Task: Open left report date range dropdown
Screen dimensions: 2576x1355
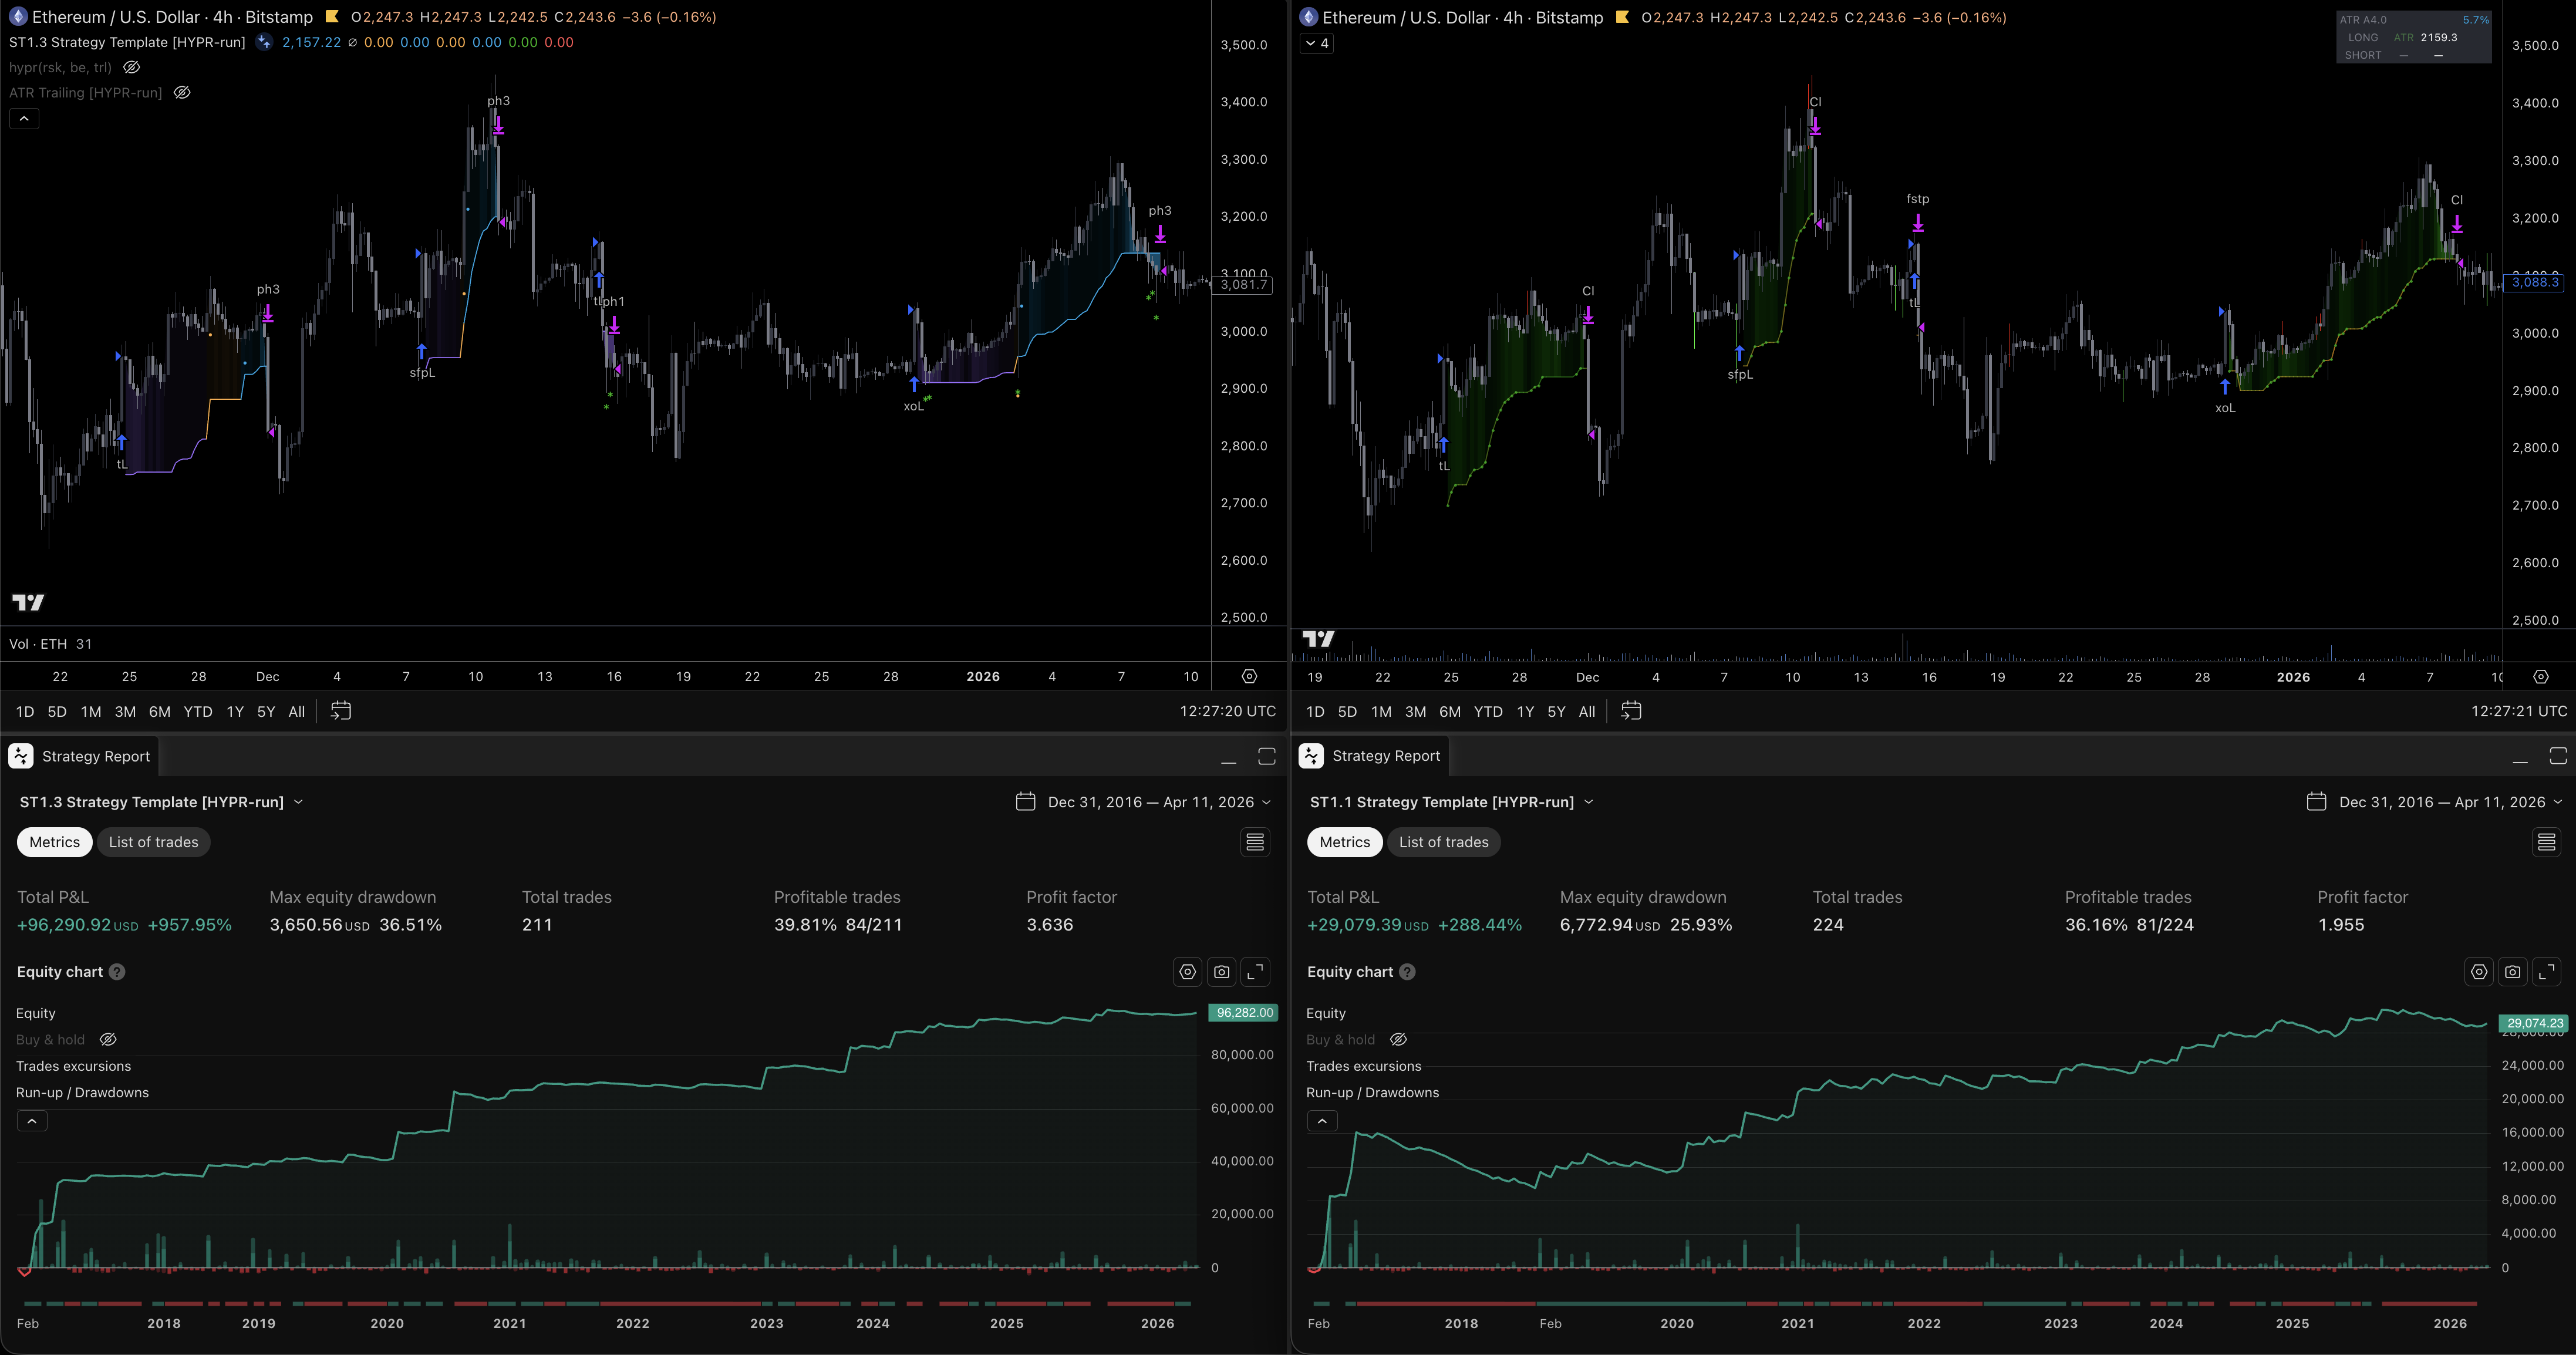Action: tap(1143, 802)
